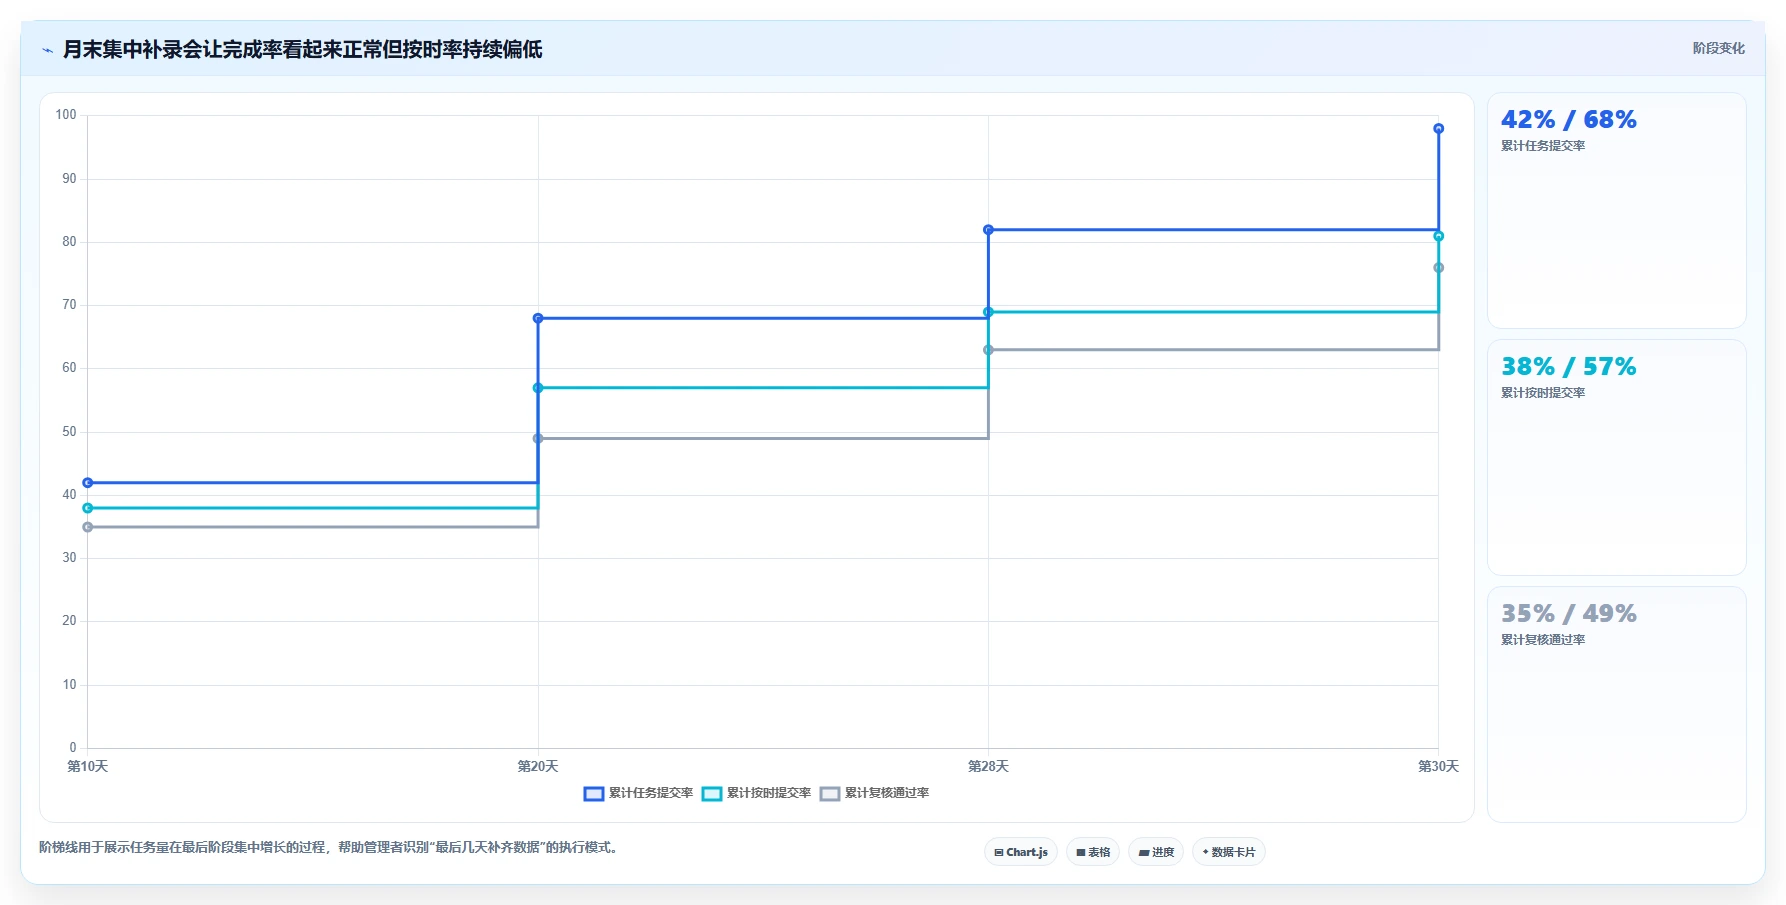Click gray data point at 第30天
This screenshot has width=1786, height=905.
pyautogui.click(x=1438, y=268)
